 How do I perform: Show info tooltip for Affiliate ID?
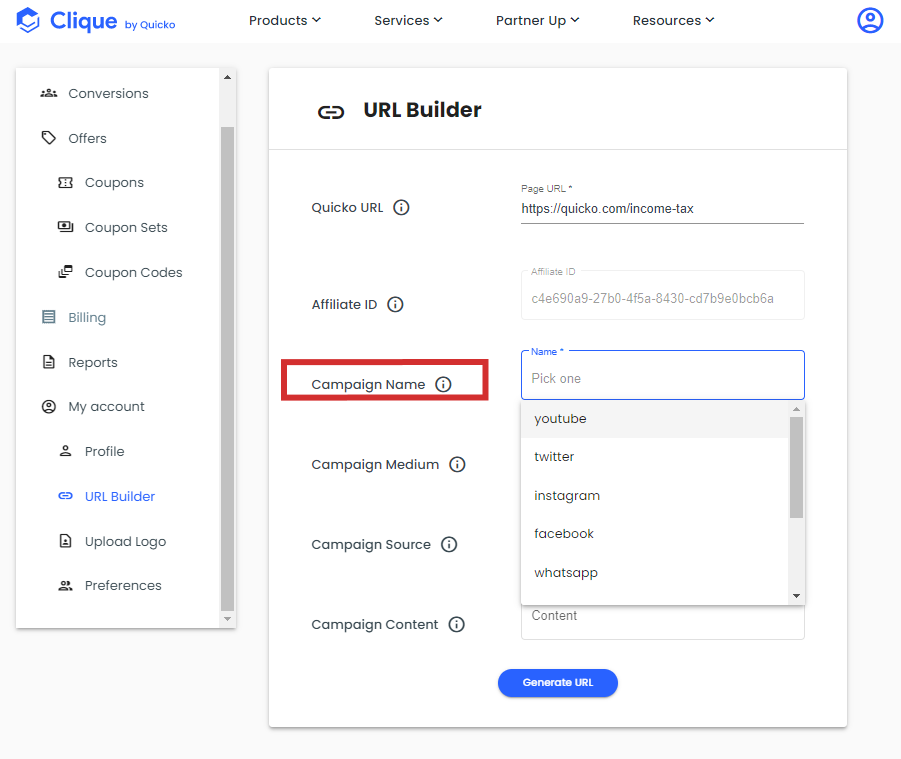(x=395, y=305)
